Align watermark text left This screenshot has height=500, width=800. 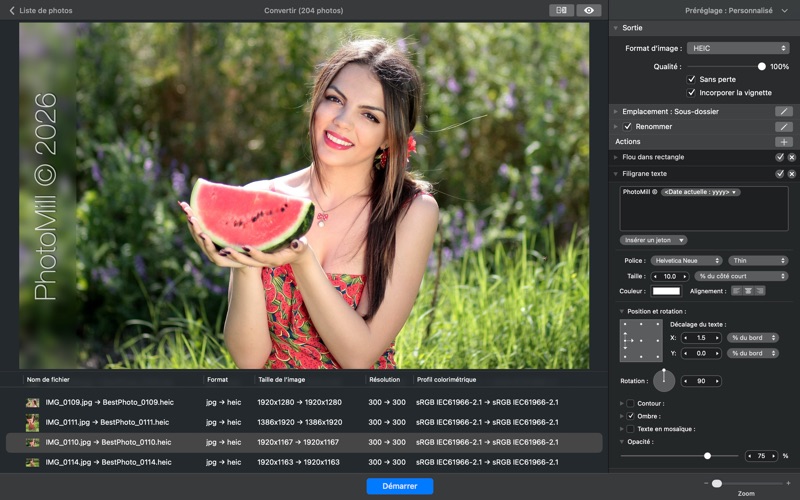tap(737, 291)
